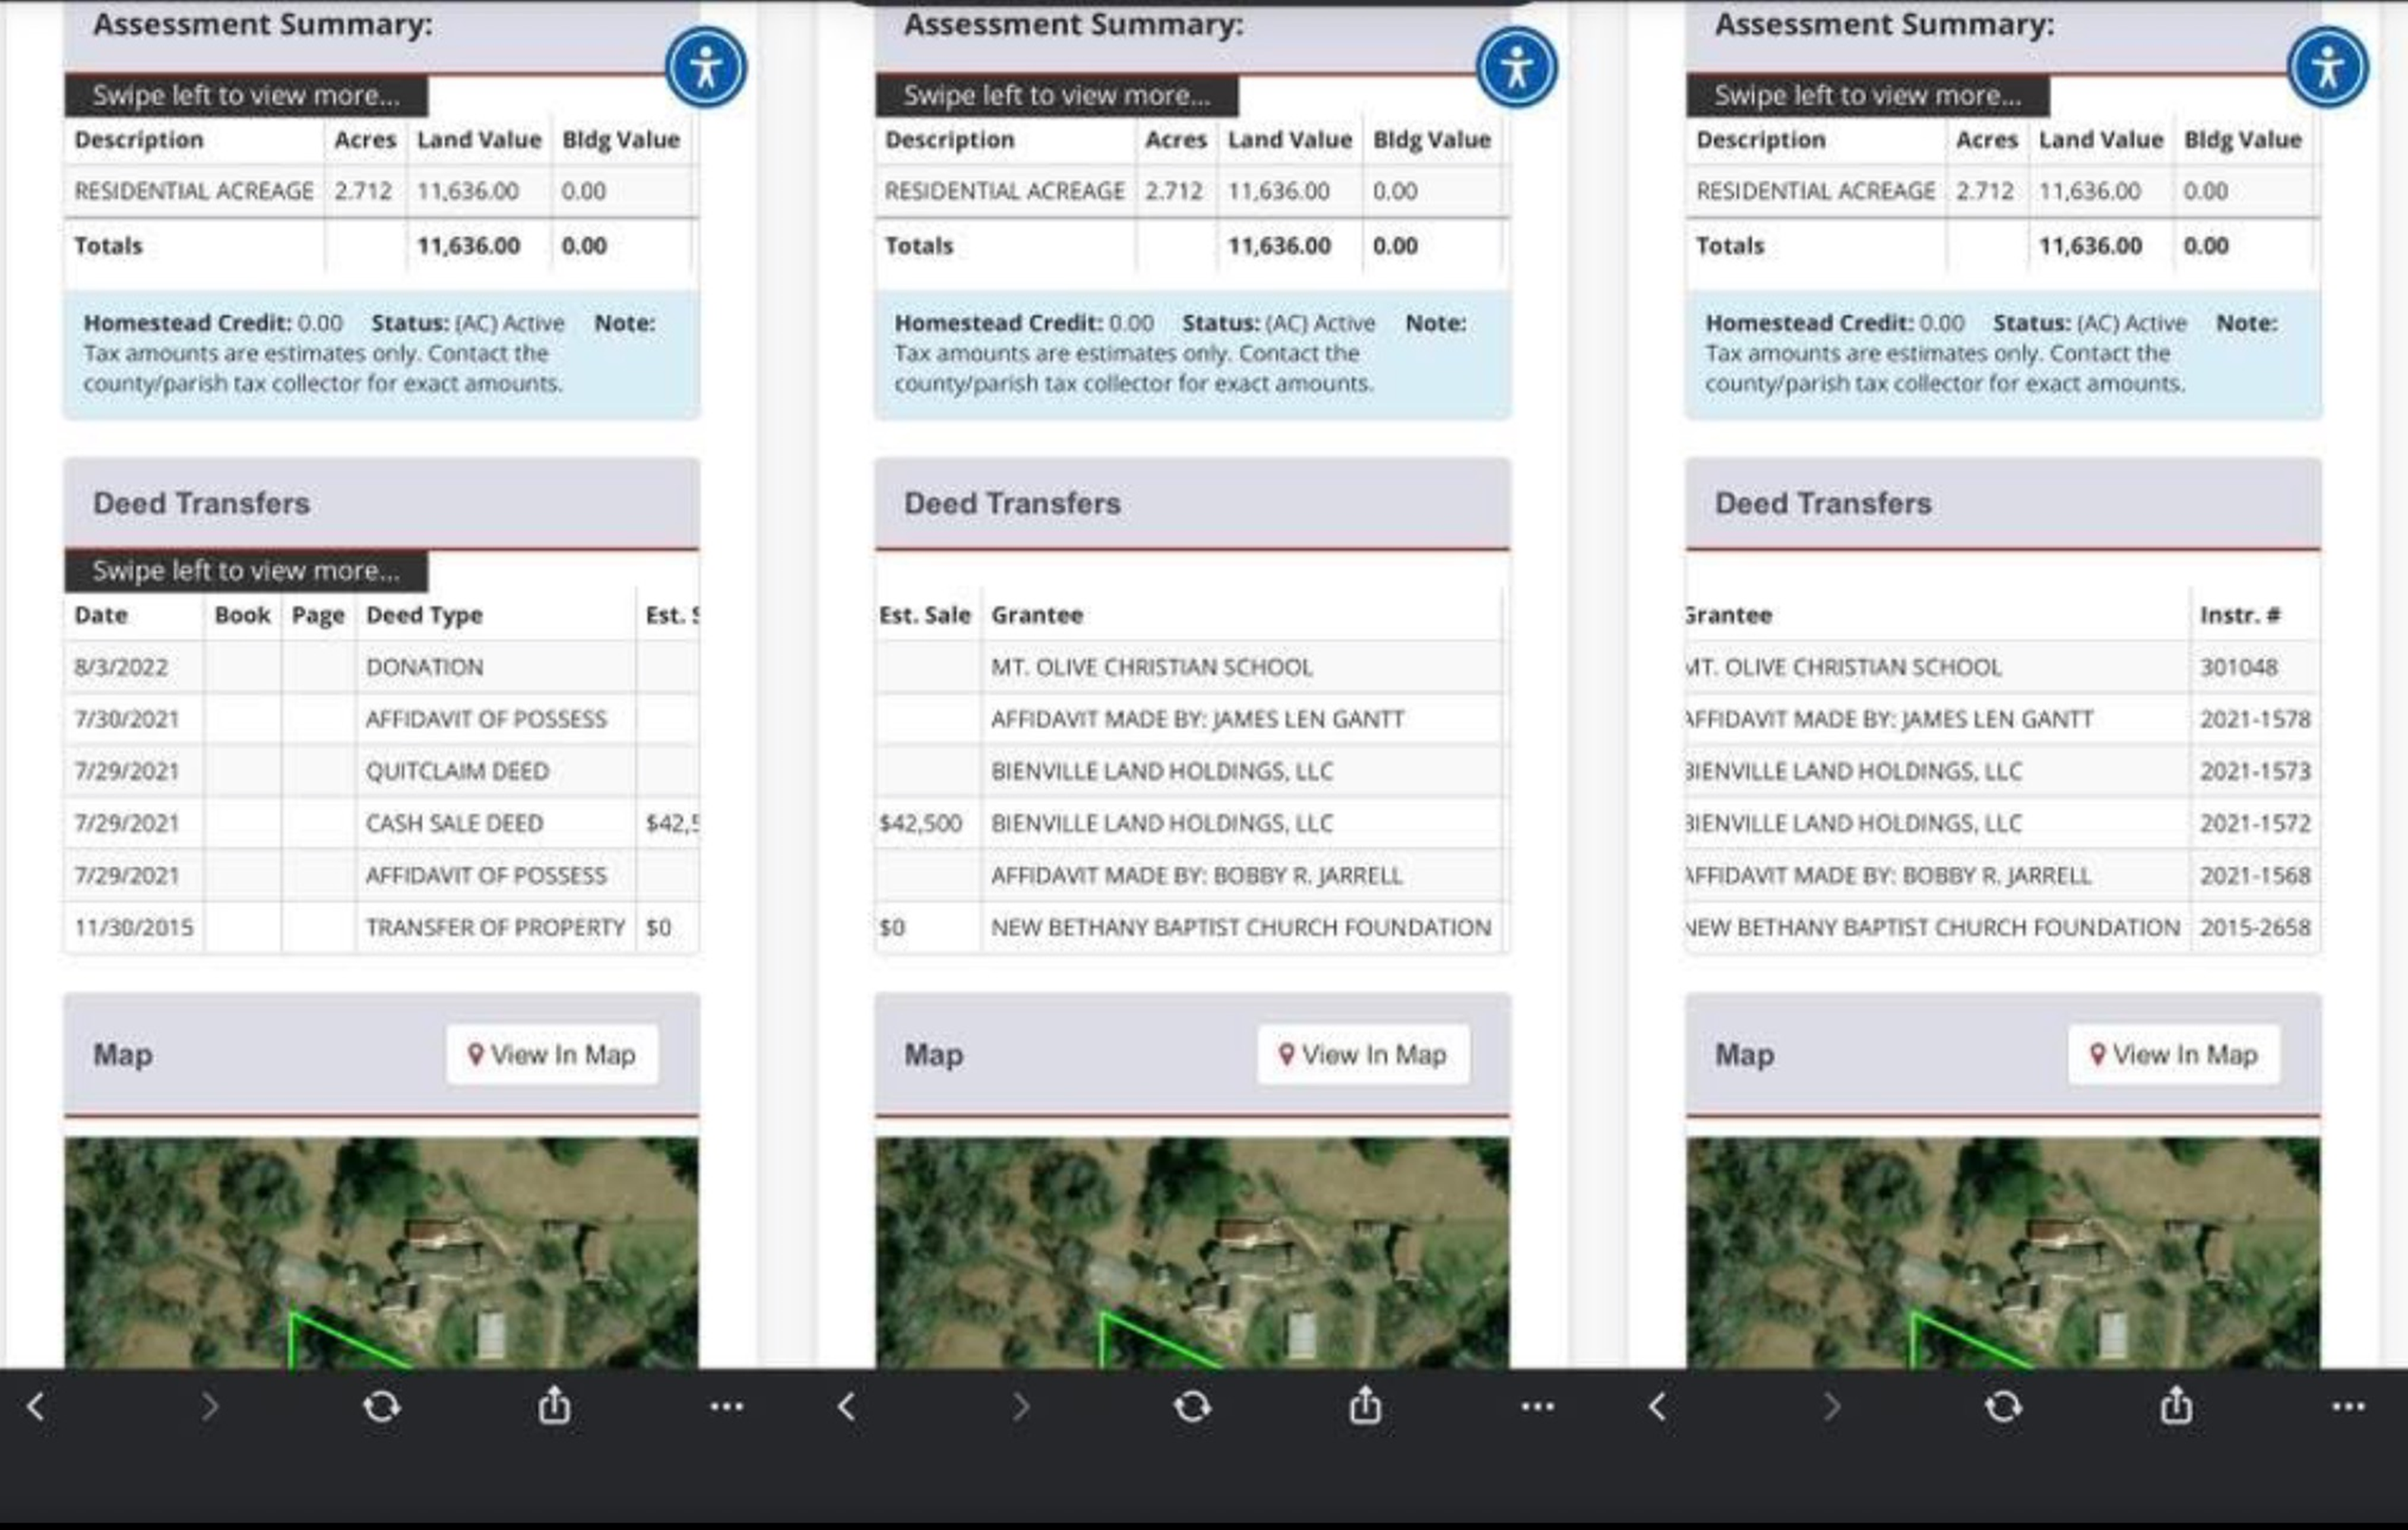Viewport: 2408px width, 1530px height.
Task: Click View In Map in the right panel
Action: click(x=2174, y=1055)
